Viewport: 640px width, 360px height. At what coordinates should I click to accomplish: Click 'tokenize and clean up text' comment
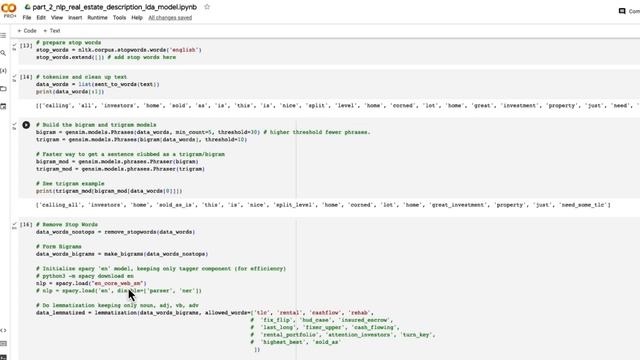click(x=82, y=77)
